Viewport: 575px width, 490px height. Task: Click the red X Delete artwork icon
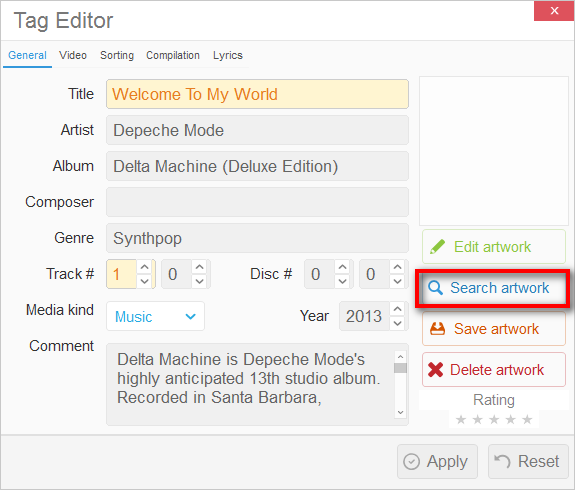[435, 370]
